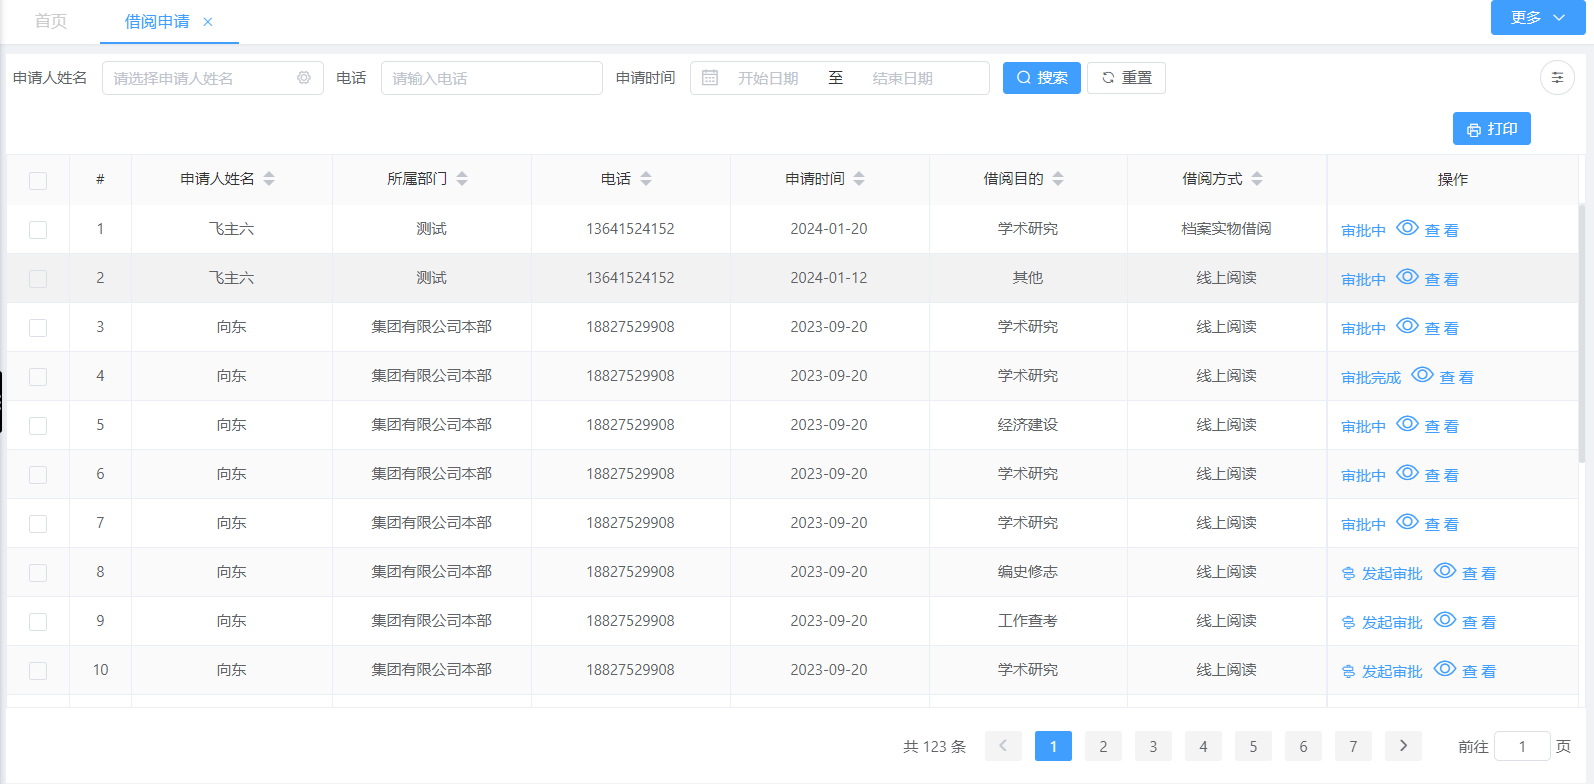The height and width of the screenshot is (784, 1594).
Task: Go to page 6
Action: (1303, 746)
